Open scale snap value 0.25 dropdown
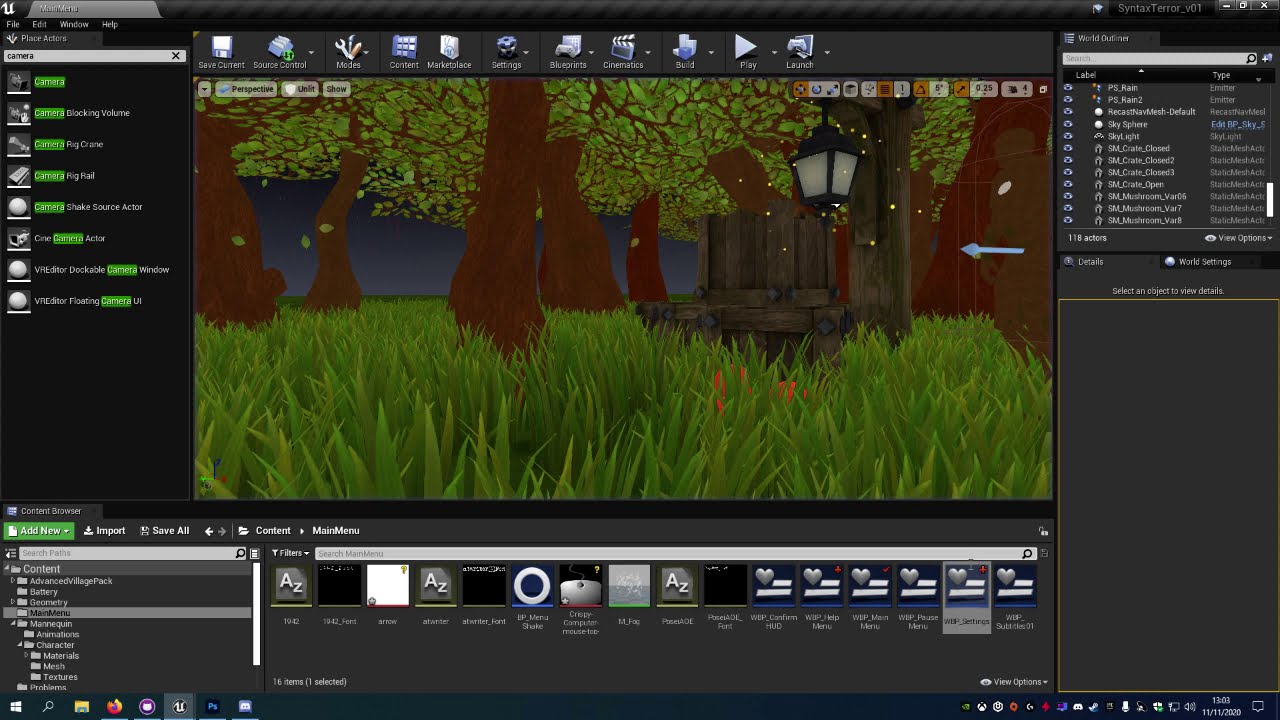 click(x=984, y=89)
